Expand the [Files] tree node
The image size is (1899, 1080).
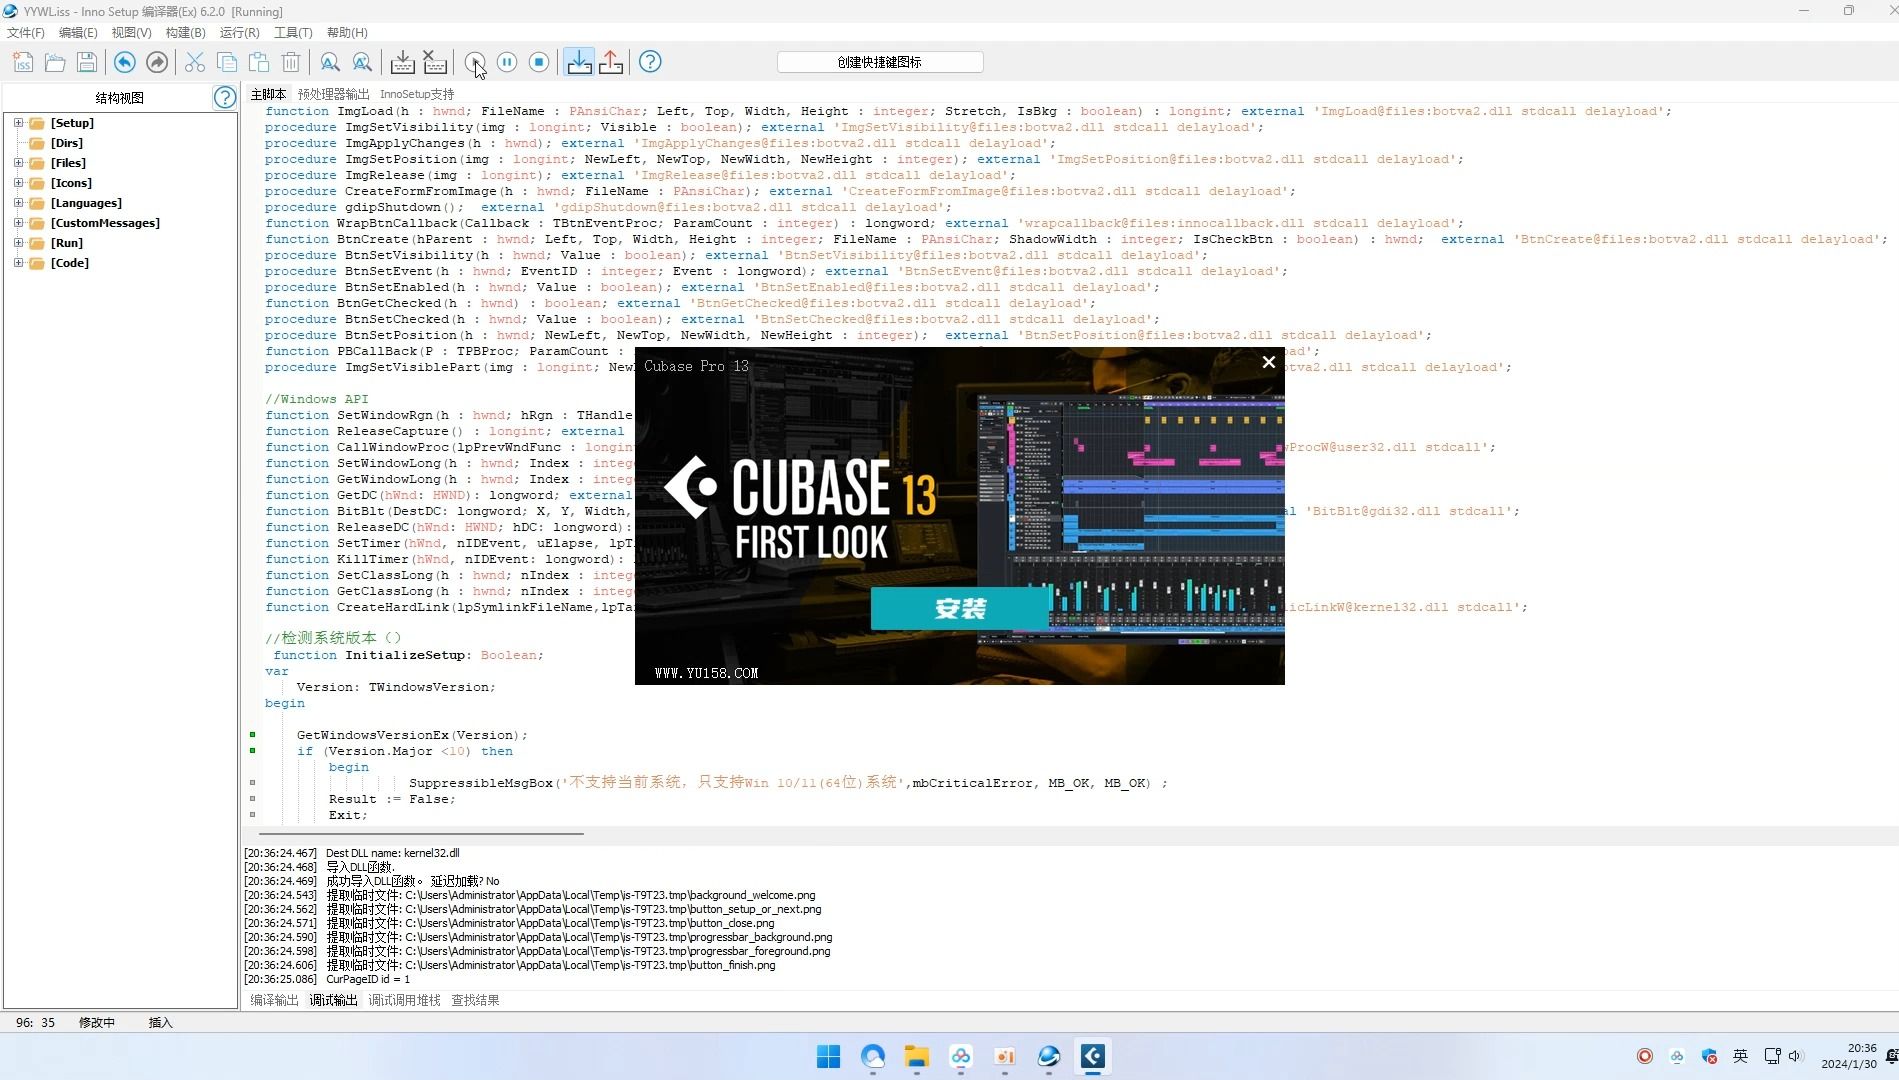coord(18,163)
